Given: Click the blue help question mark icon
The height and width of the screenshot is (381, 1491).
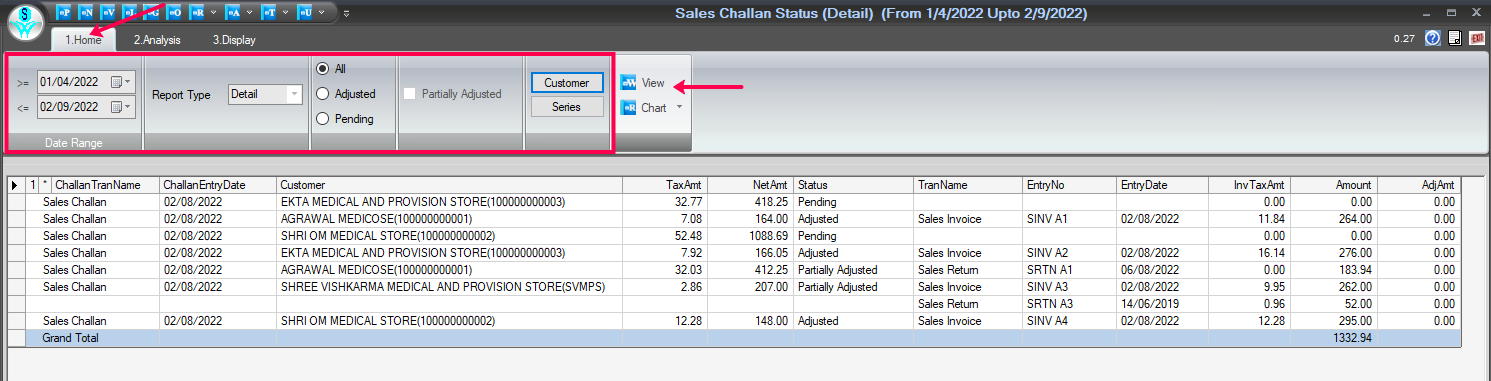Looking at the screenshot, I should pyautogui.click(x=1432, y=38).
